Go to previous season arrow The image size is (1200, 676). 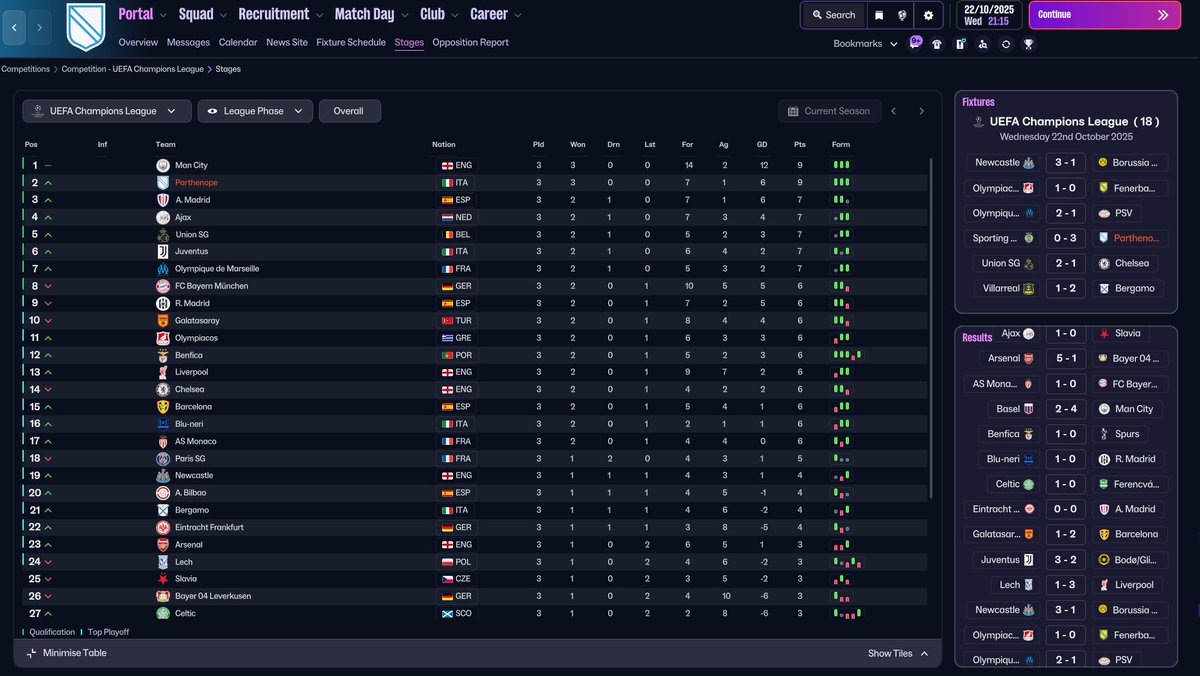pos(894,111)
